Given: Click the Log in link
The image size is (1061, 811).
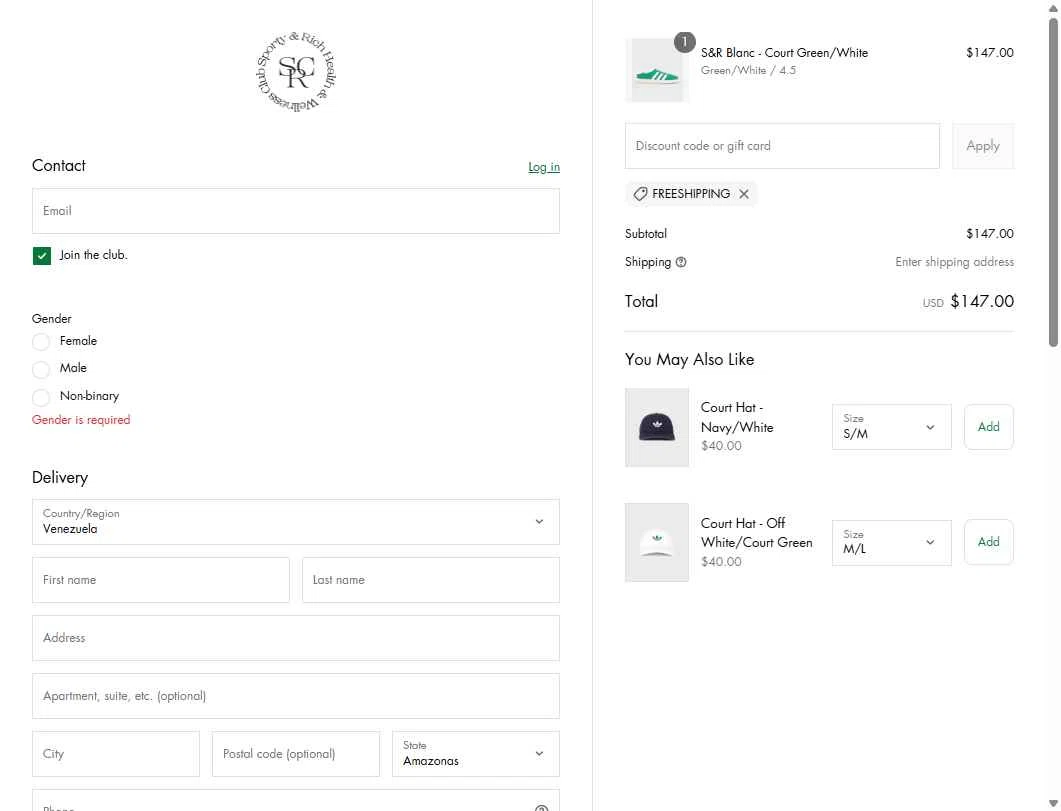Looking at the screenshot, I should point(543,167).
